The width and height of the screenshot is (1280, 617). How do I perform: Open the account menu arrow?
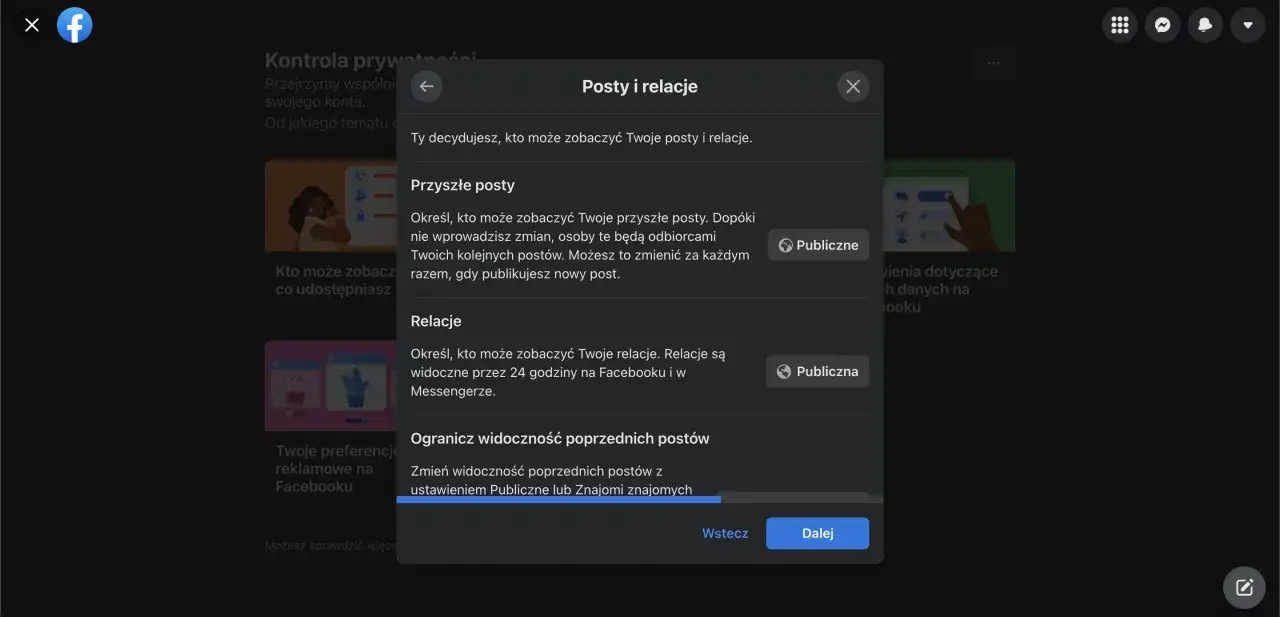click(x=1247, y=24)
